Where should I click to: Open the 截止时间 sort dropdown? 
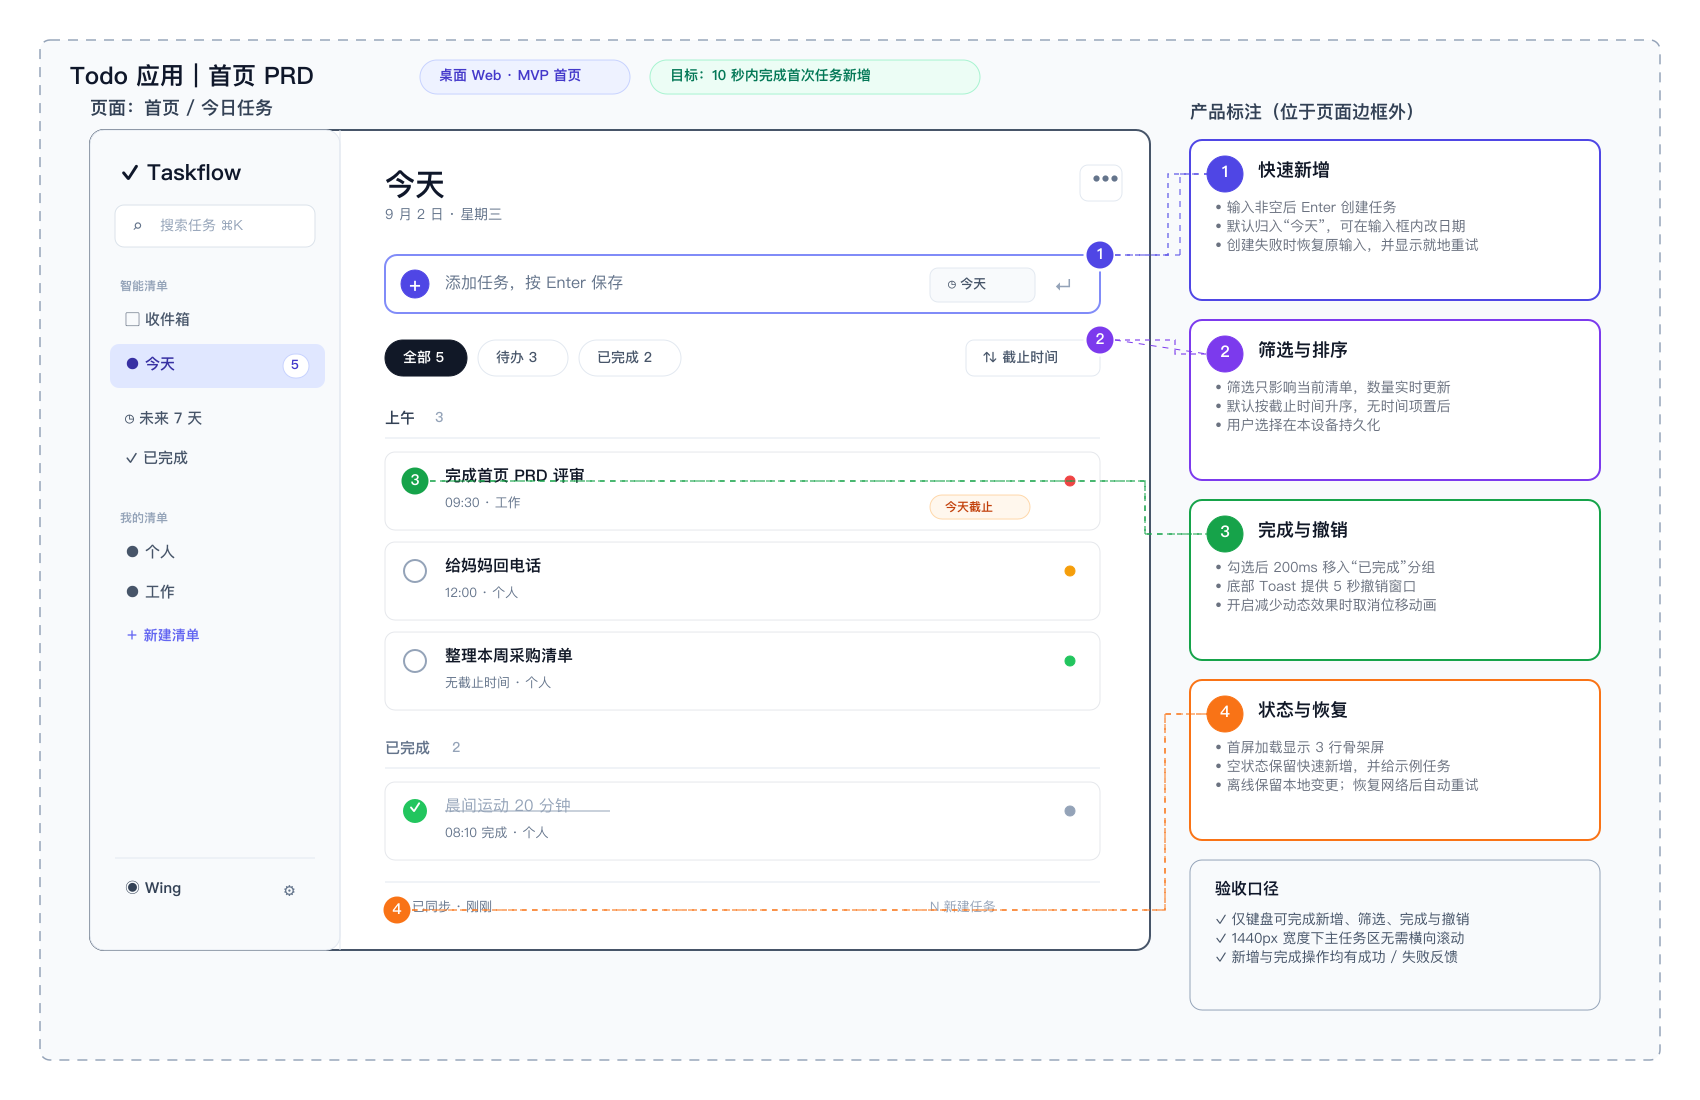(x=1032, y=357)
